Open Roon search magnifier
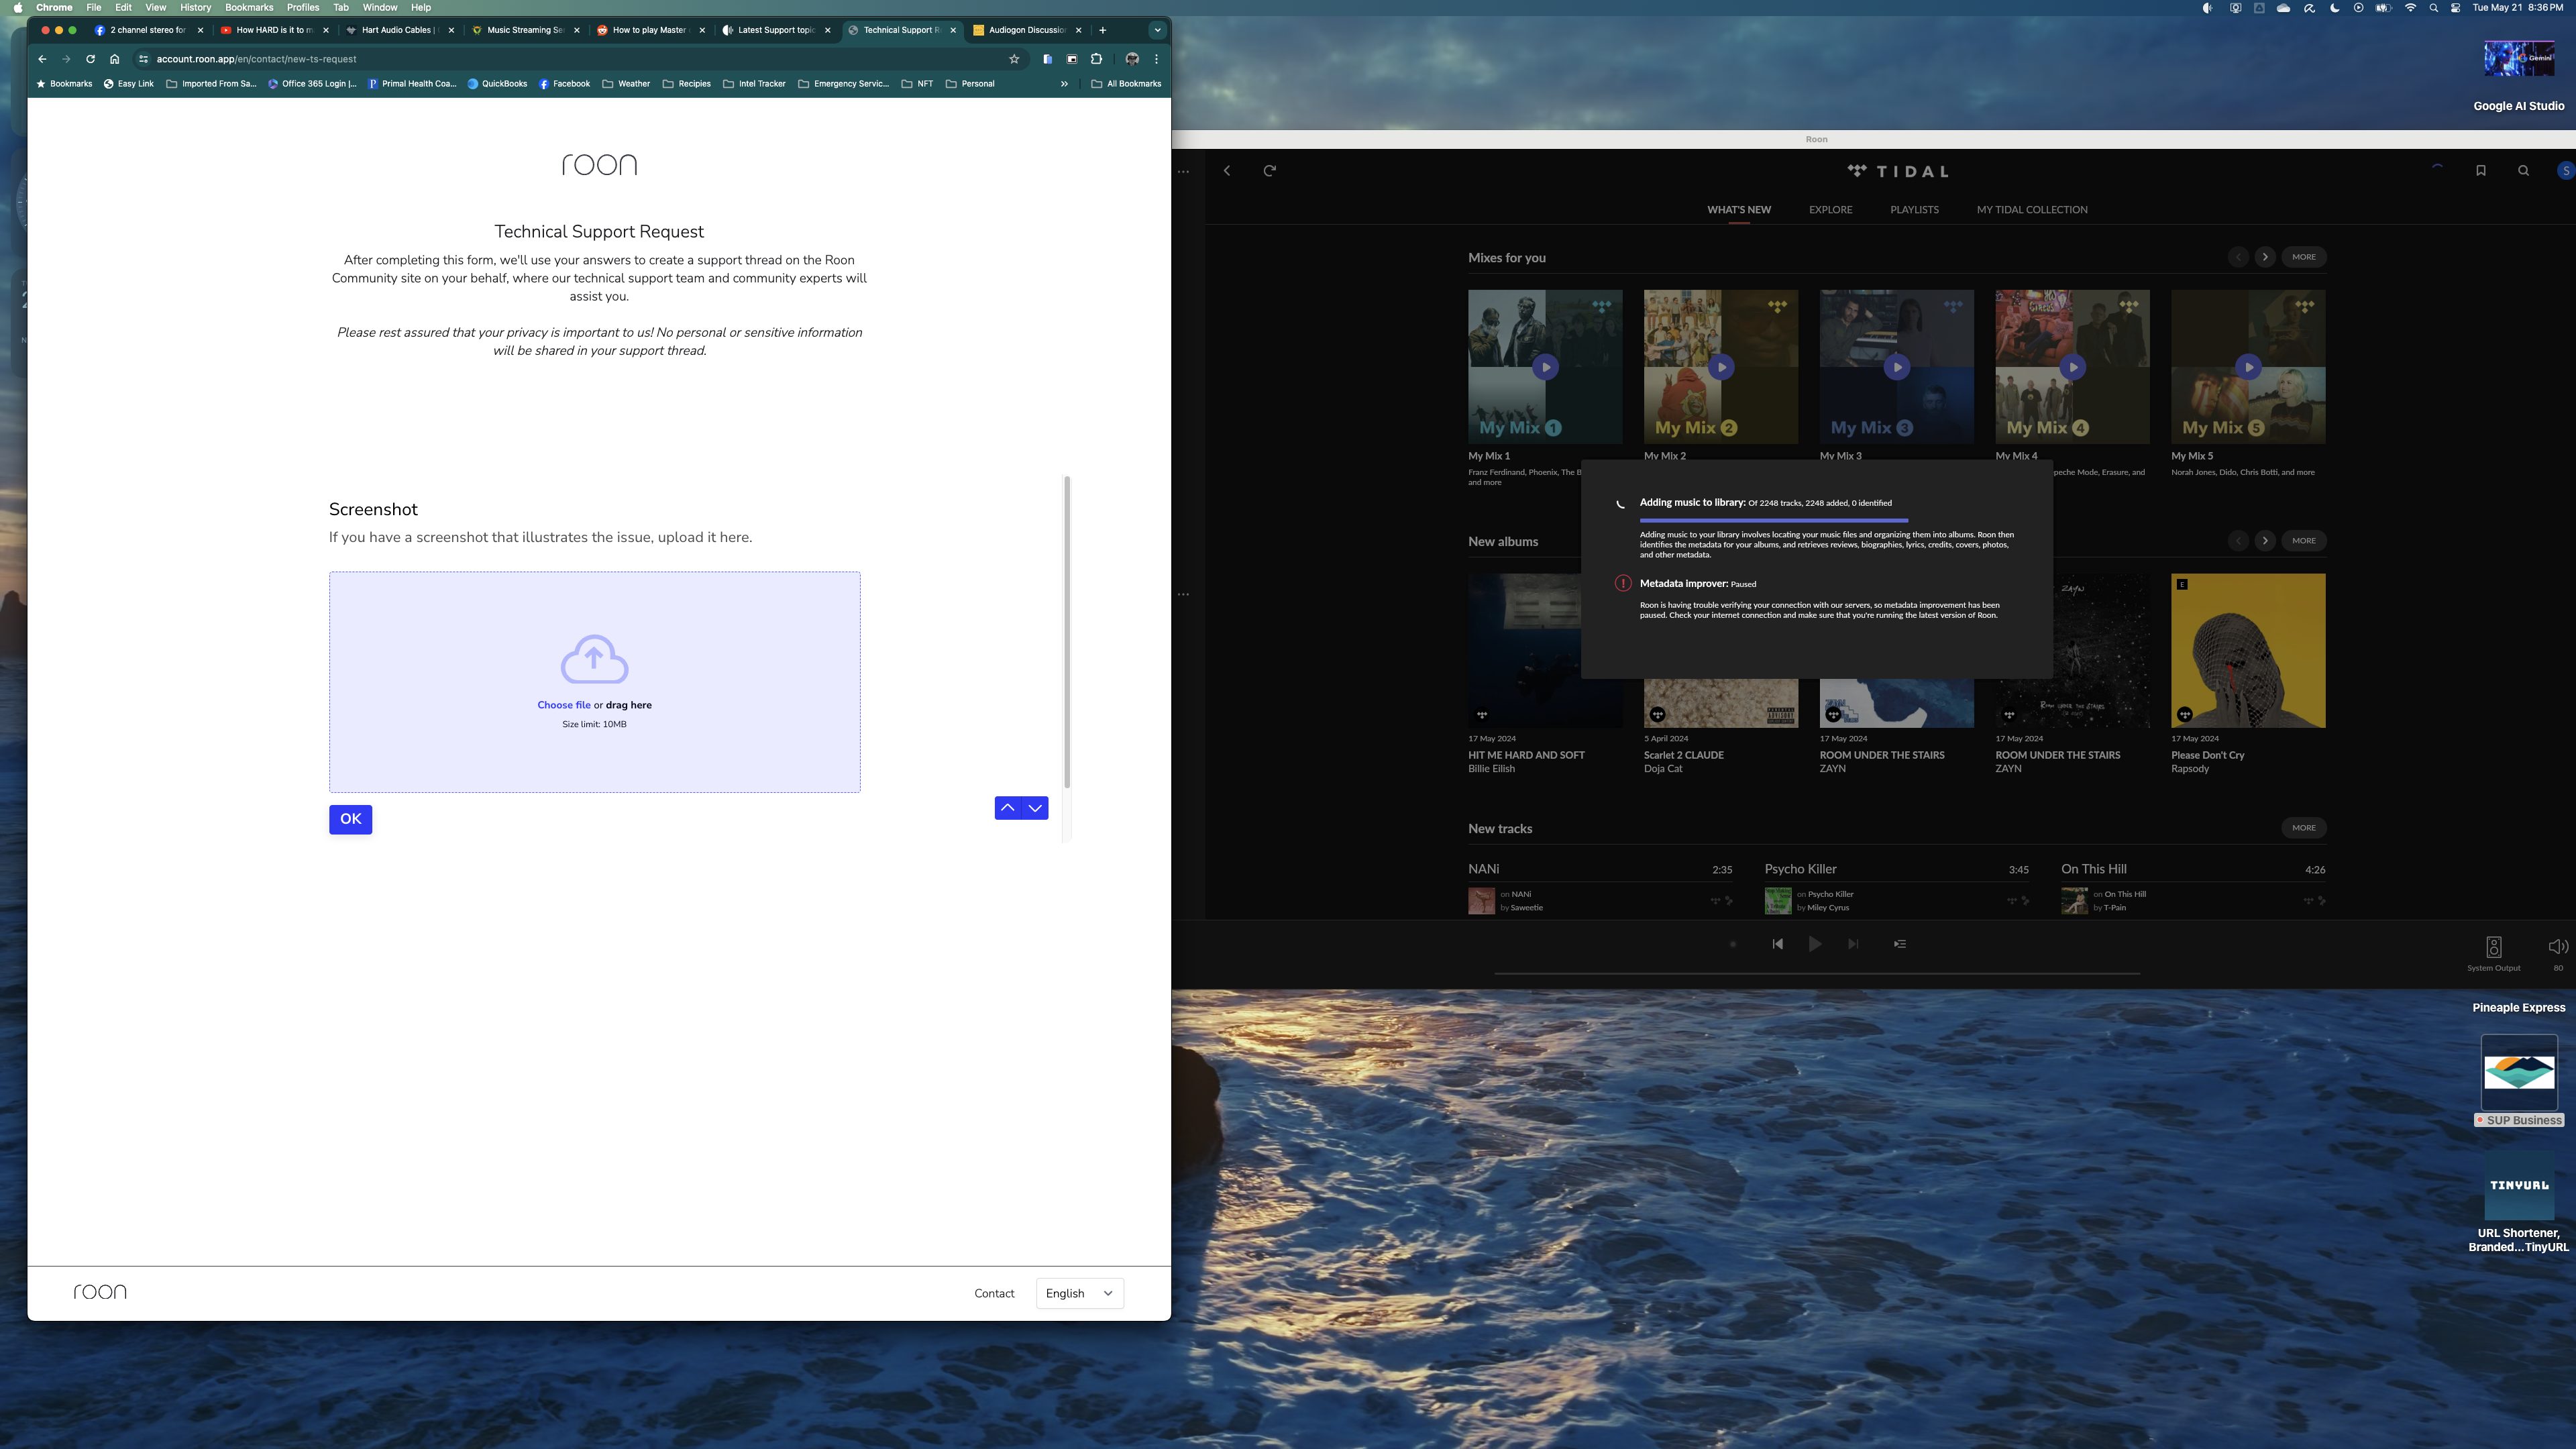This screenshot has height=1449, width=2576. 2524,171
